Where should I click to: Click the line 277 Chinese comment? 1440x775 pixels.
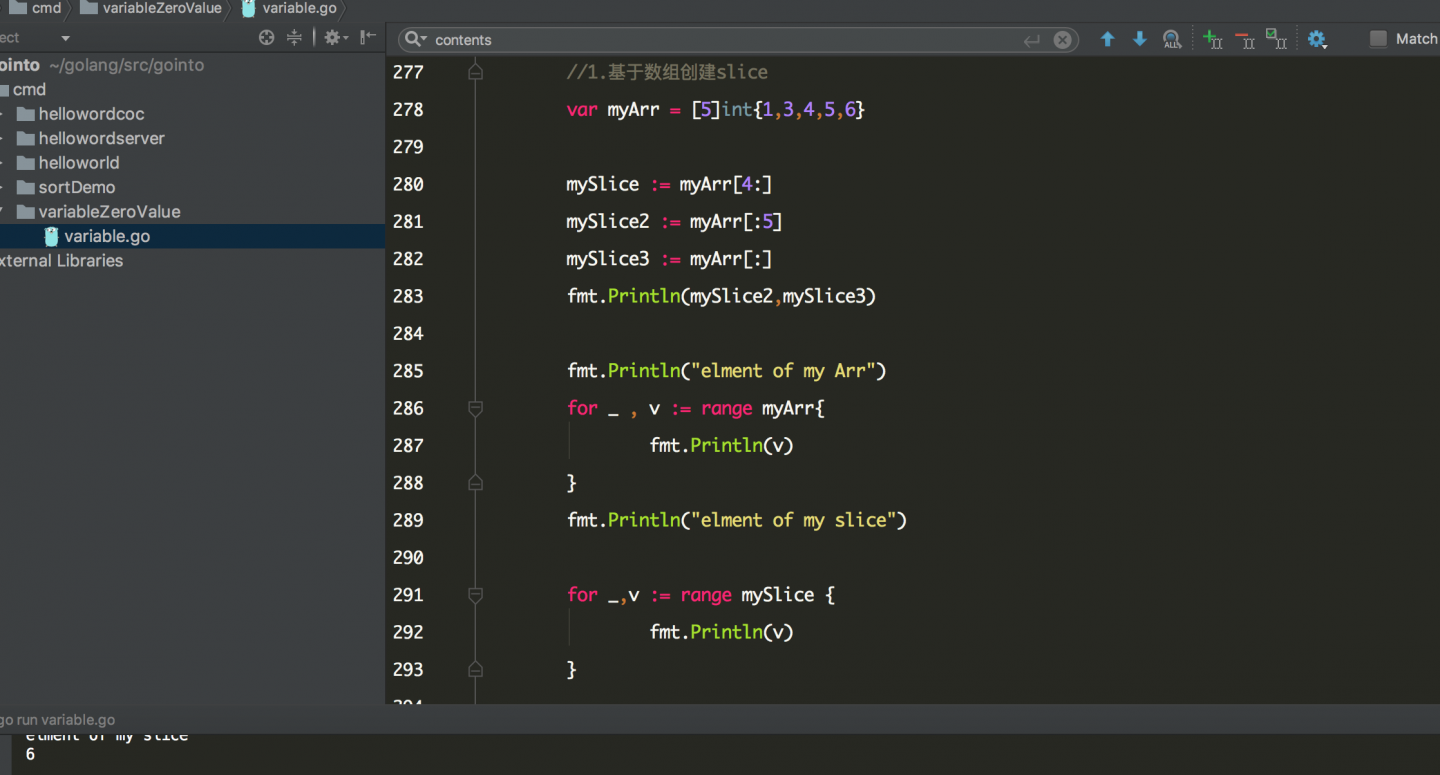(667, 72)
